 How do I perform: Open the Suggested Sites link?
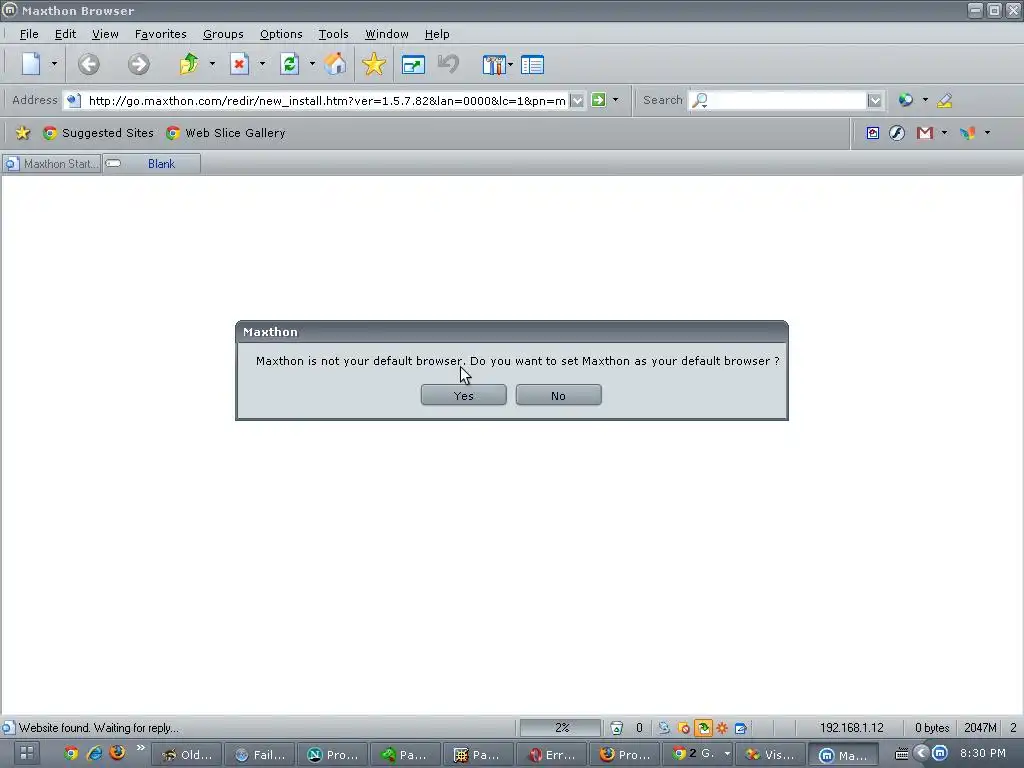coord(98,133)
